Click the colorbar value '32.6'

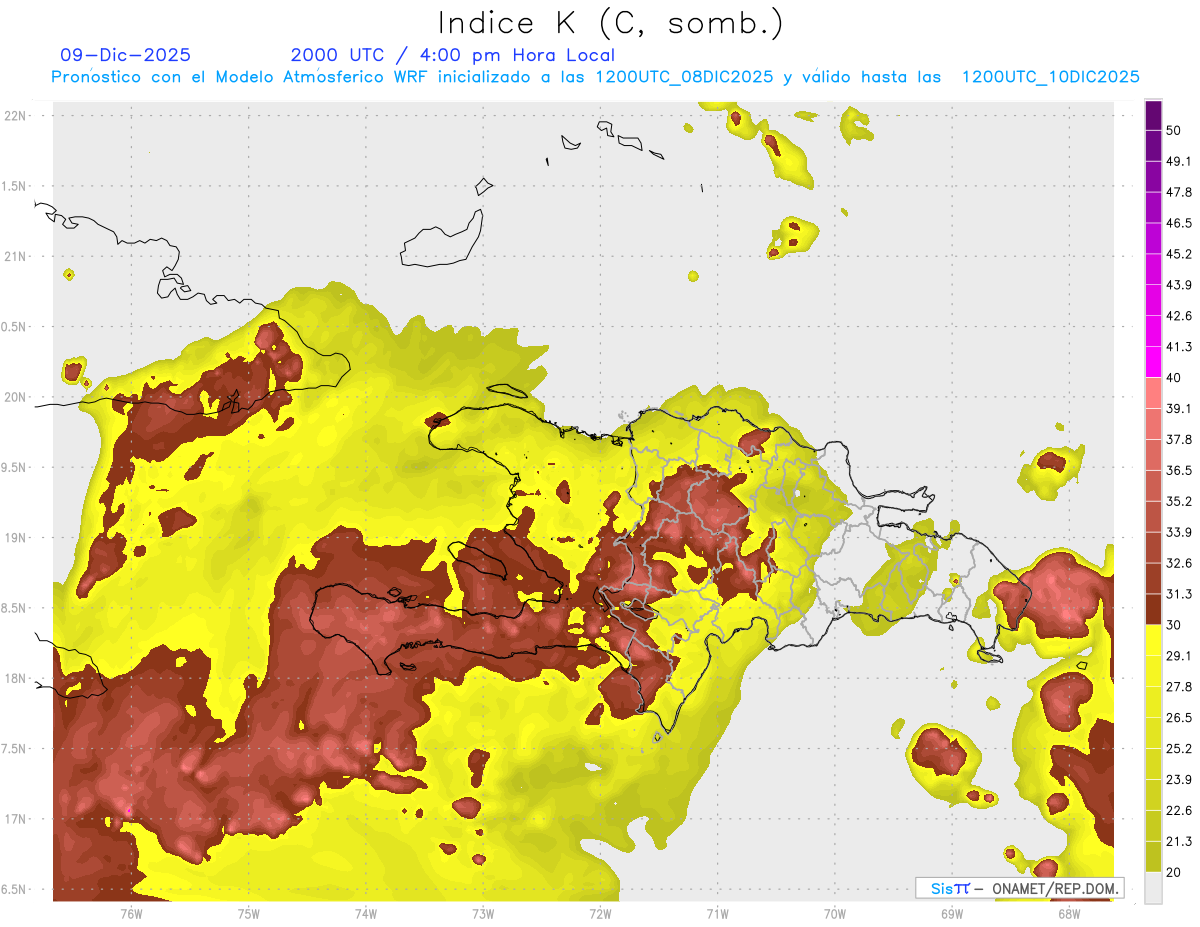pyautogui.click(x=1178, y=563)
